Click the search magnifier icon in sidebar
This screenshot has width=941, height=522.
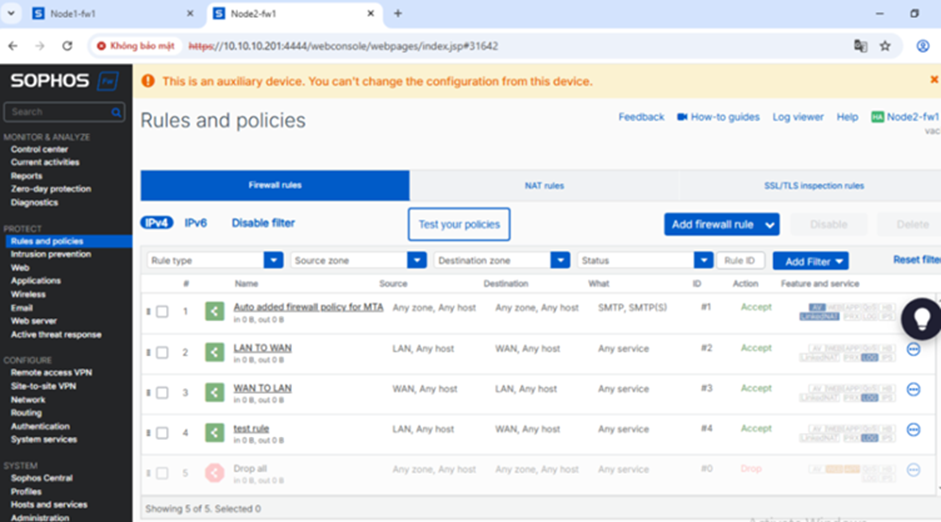coord(116,112)
